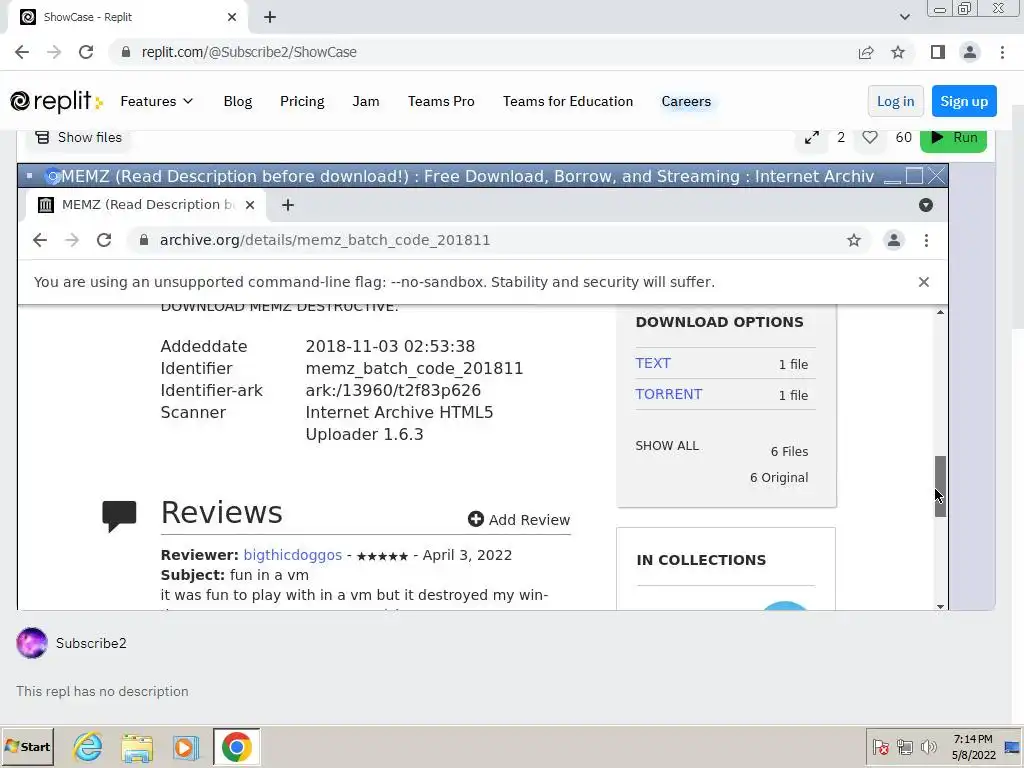Open a new tab in outer Chrome

point(270,17)
